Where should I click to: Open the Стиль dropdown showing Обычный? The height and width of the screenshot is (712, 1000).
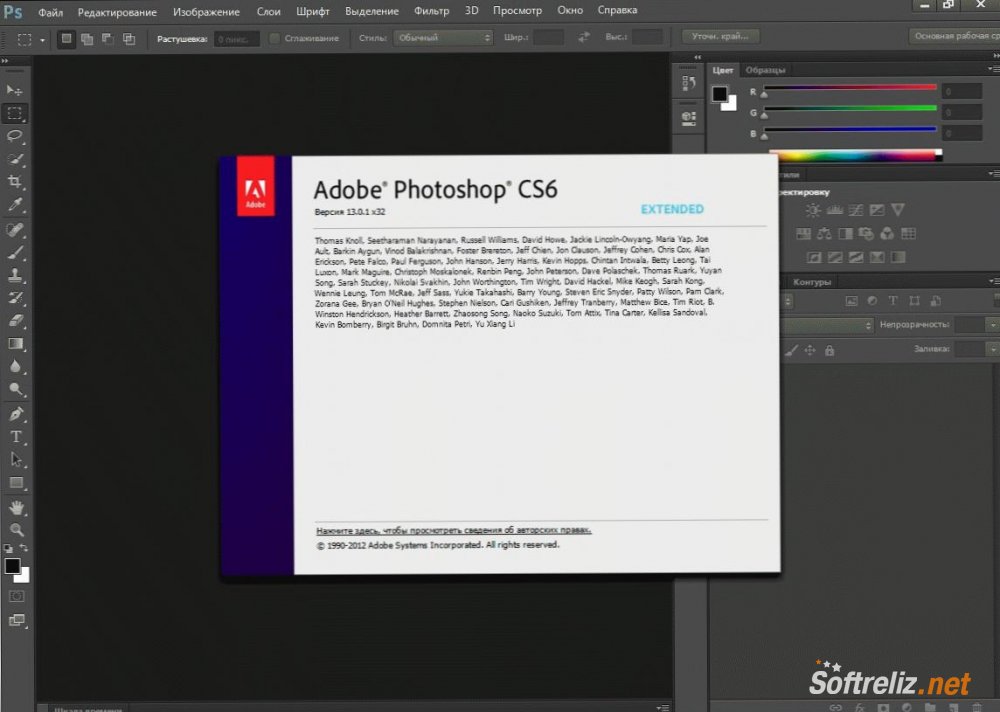tap(443, 38)
